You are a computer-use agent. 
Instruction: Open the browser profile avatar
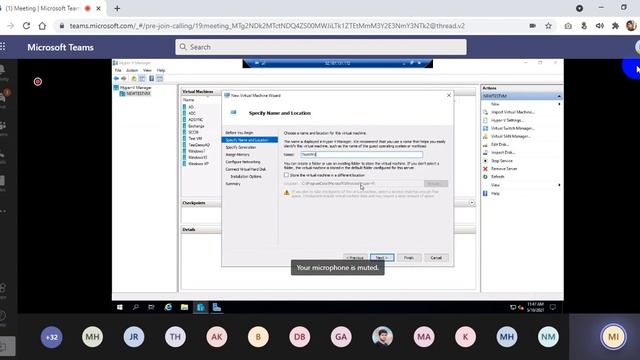[631, 26]
